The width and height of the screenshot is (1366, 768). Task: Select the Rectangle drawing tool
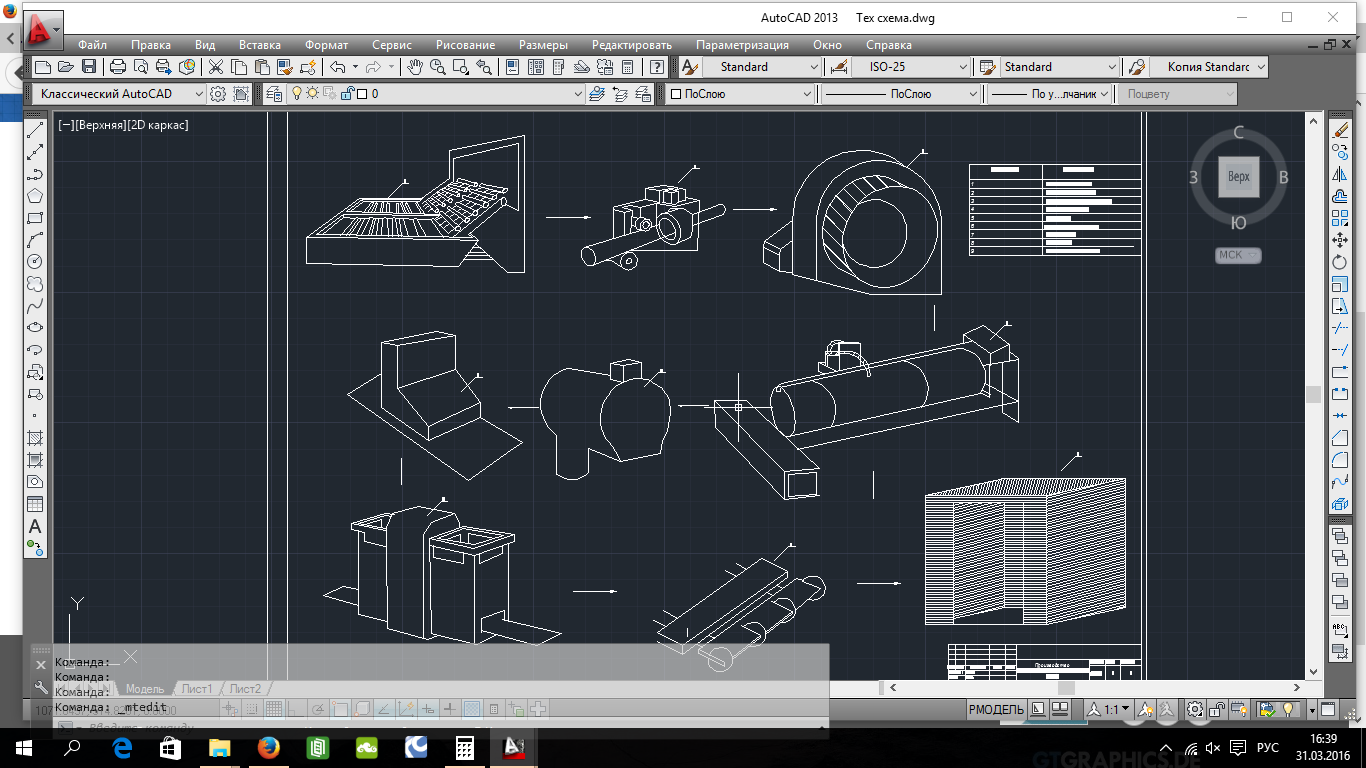35,218
